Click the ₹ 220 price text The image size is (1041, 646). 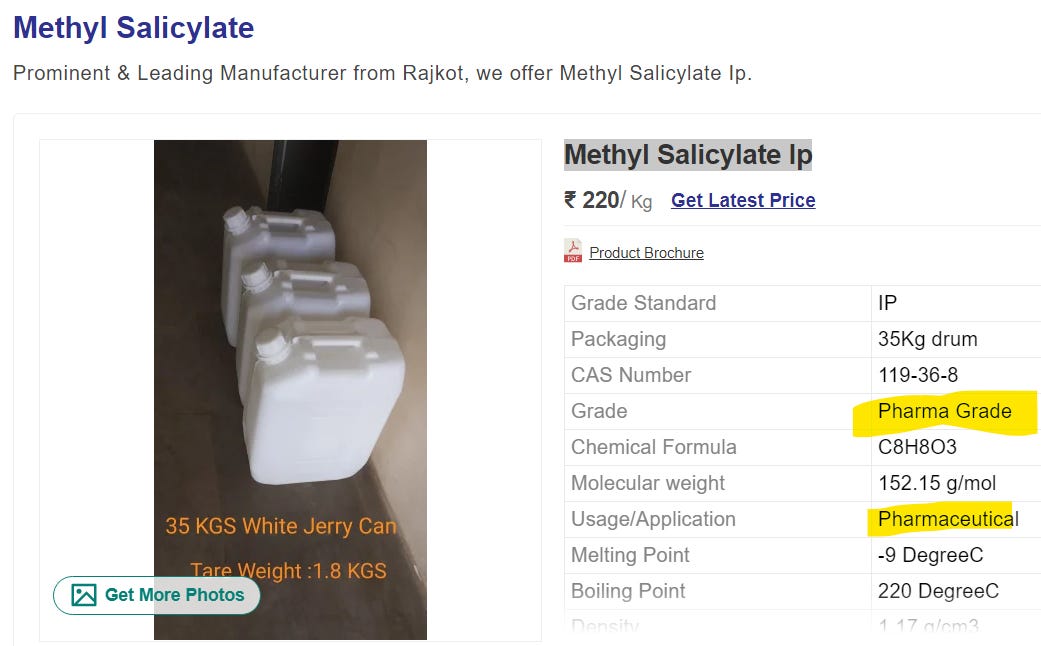tap(592, 200)
